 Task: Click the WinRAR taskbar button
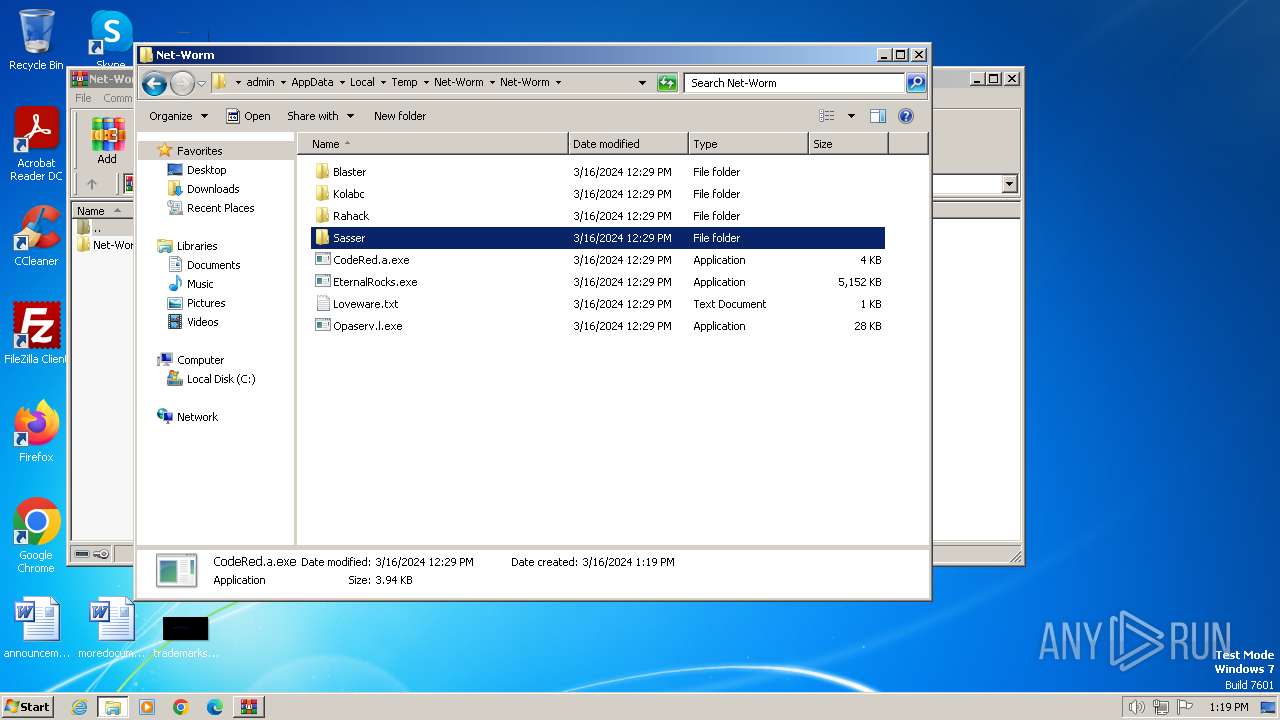click(x=248, y=707)
